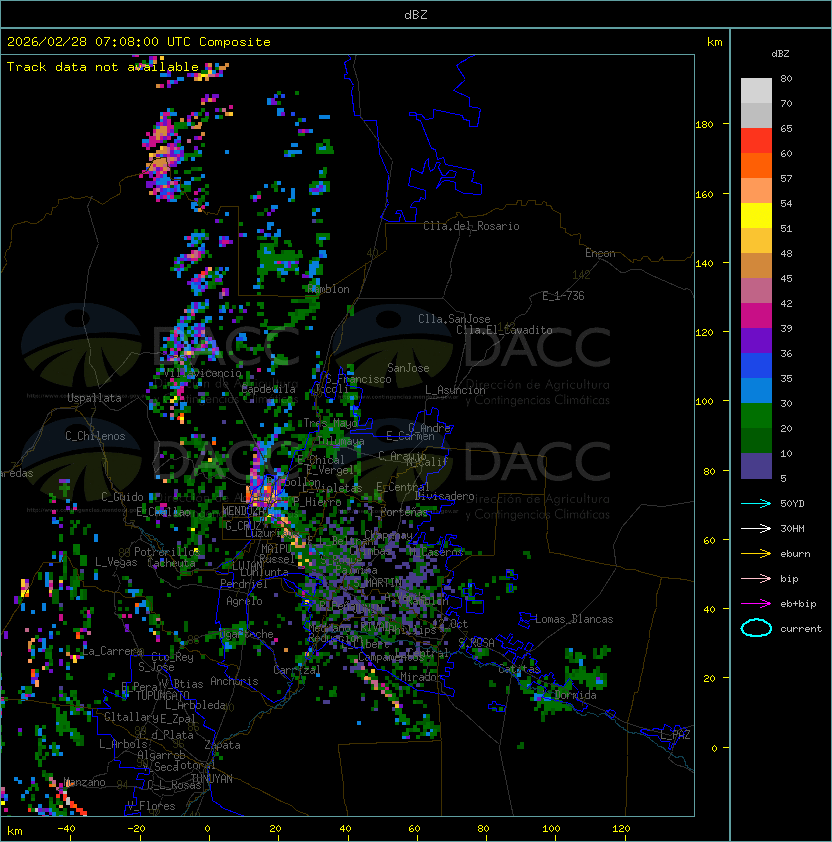Click the 'Manzano' map label
Viewport: 832px width, 842px height.
point(84,782)
